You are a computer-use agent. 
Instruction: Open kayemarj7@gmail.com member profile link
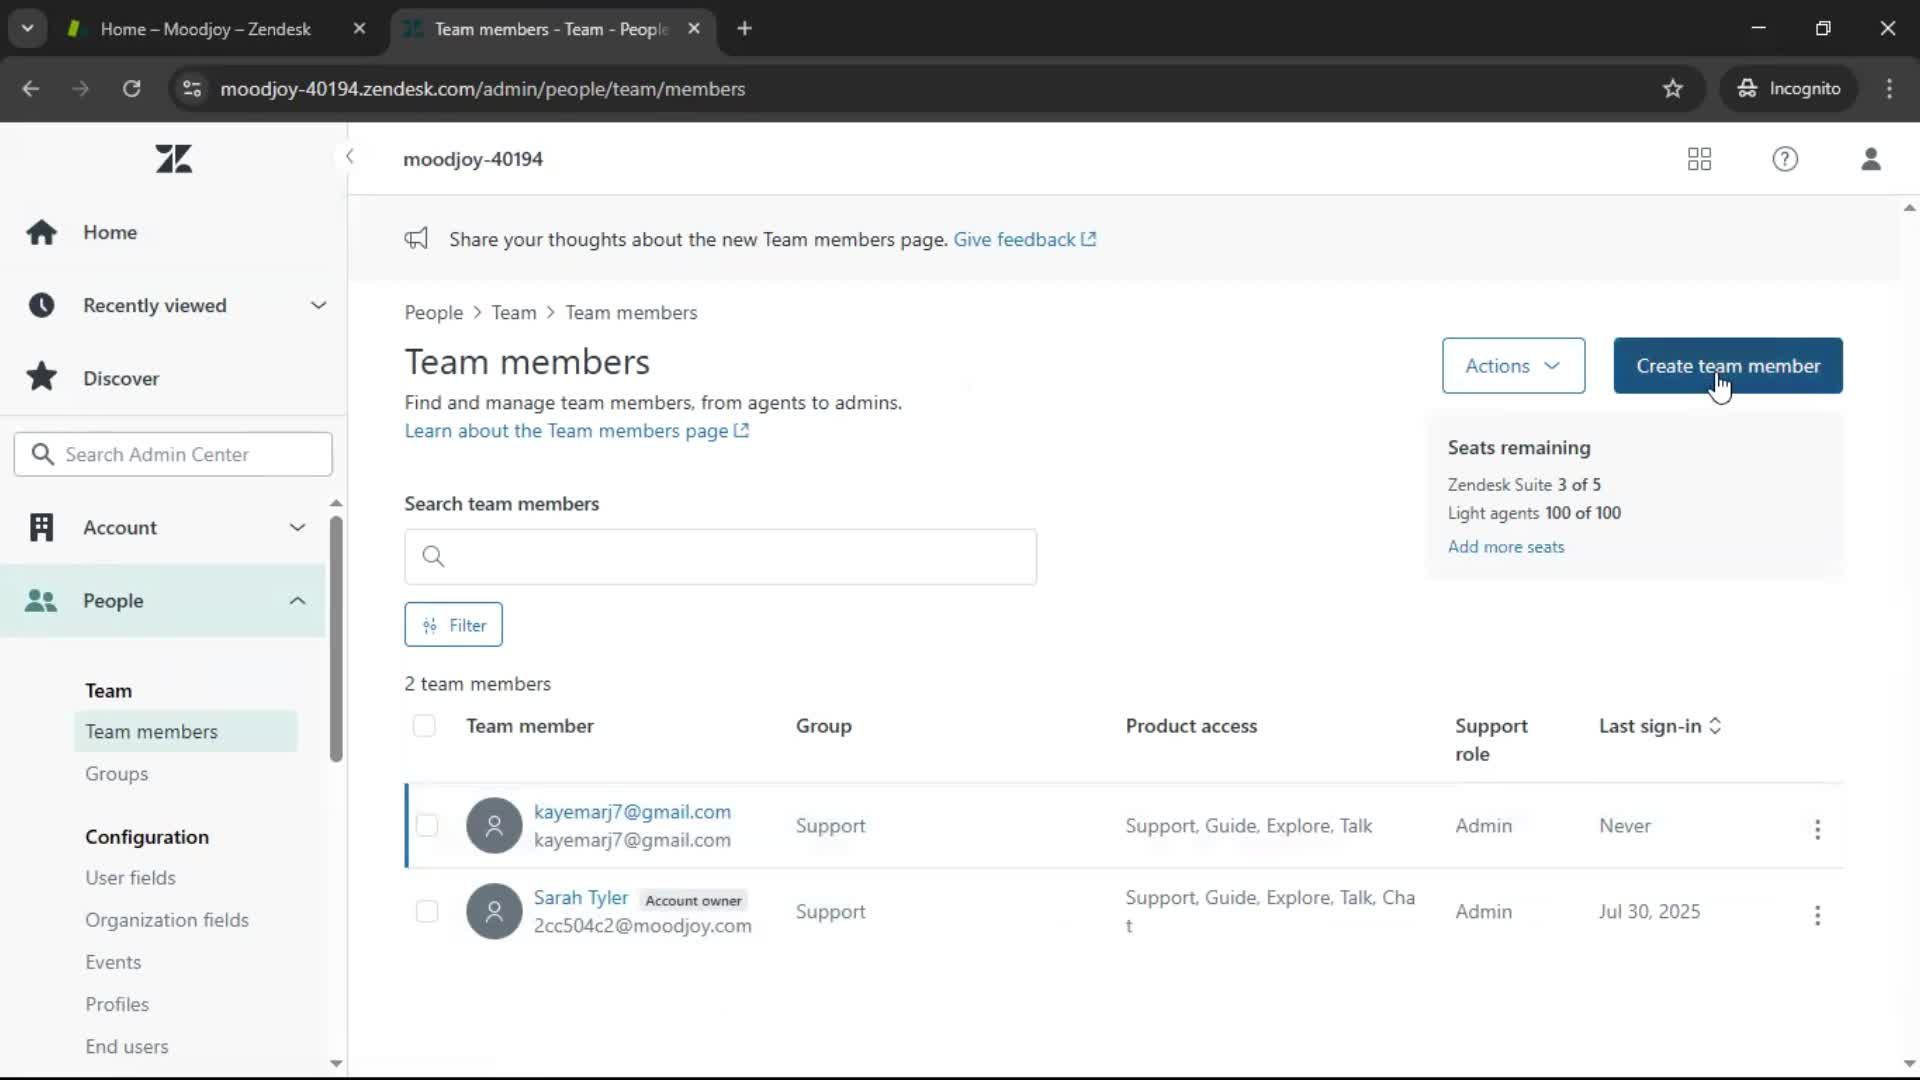(x=632, y=812)
